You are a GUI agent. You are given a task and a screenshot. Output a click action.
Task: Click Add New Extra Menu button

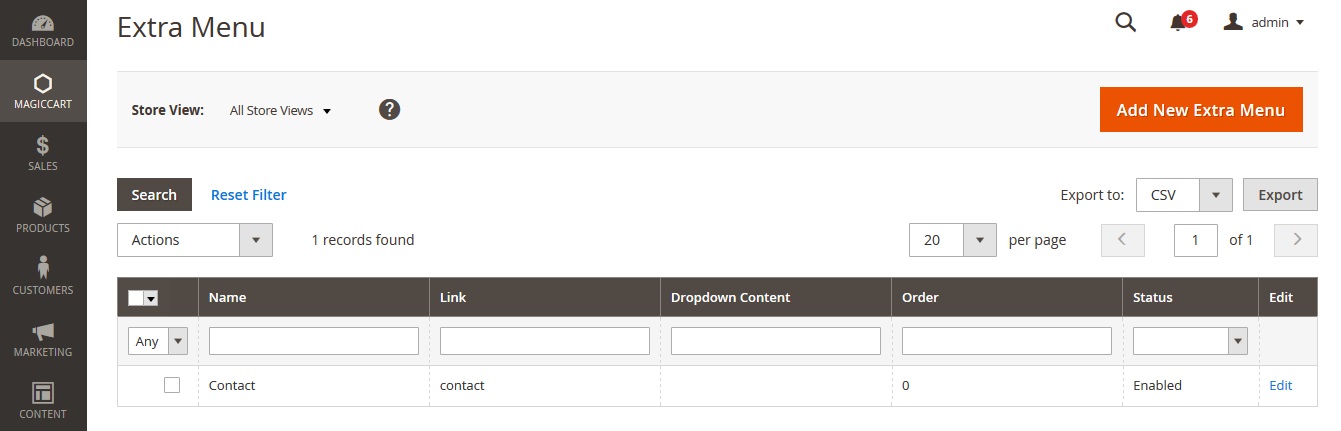point(1201,110)
